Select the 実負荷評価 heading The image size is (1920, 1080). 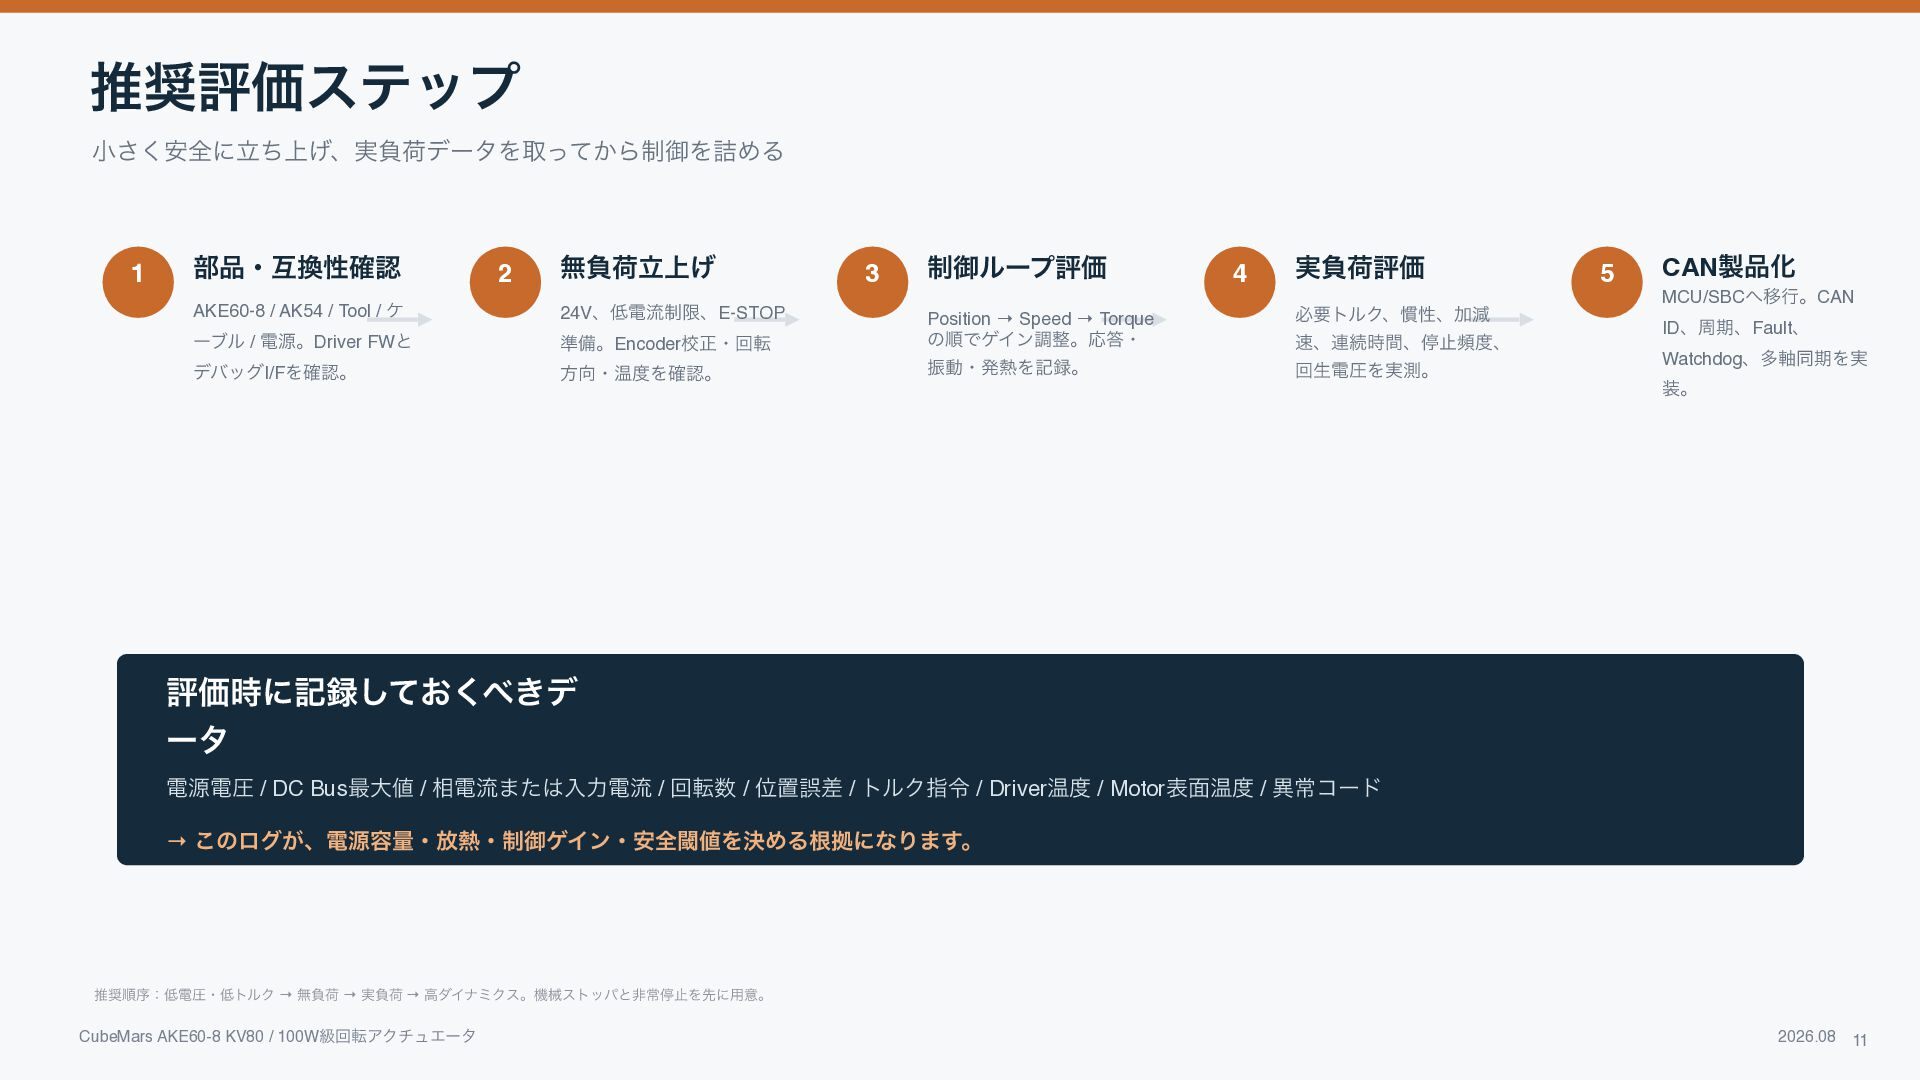[1359, 267]
